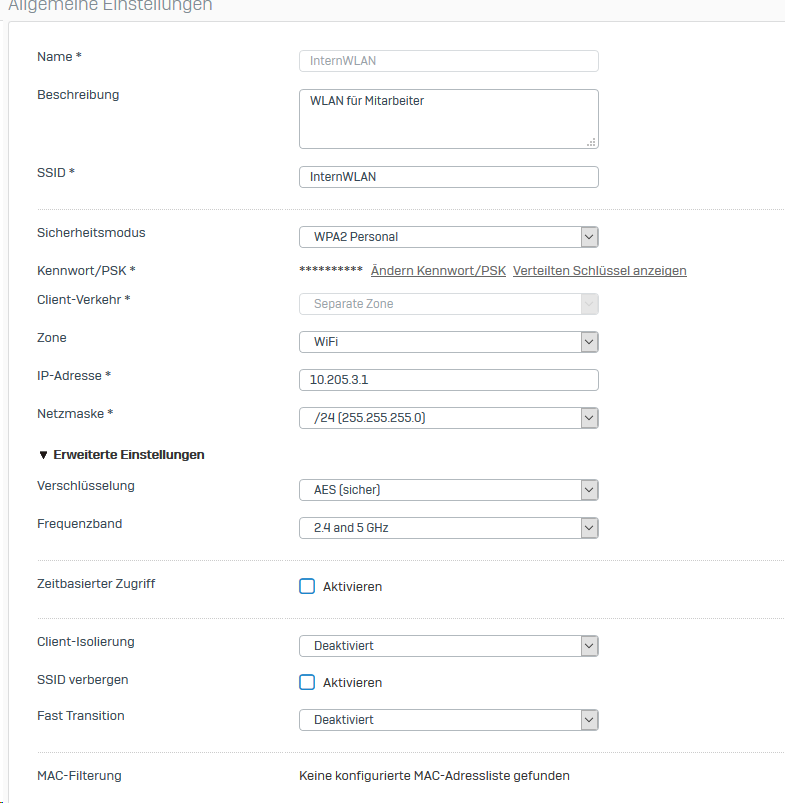
Task: Collapse Erweiterte Einstellungen section
Action: pyautogui.click(x=127, y=455)
